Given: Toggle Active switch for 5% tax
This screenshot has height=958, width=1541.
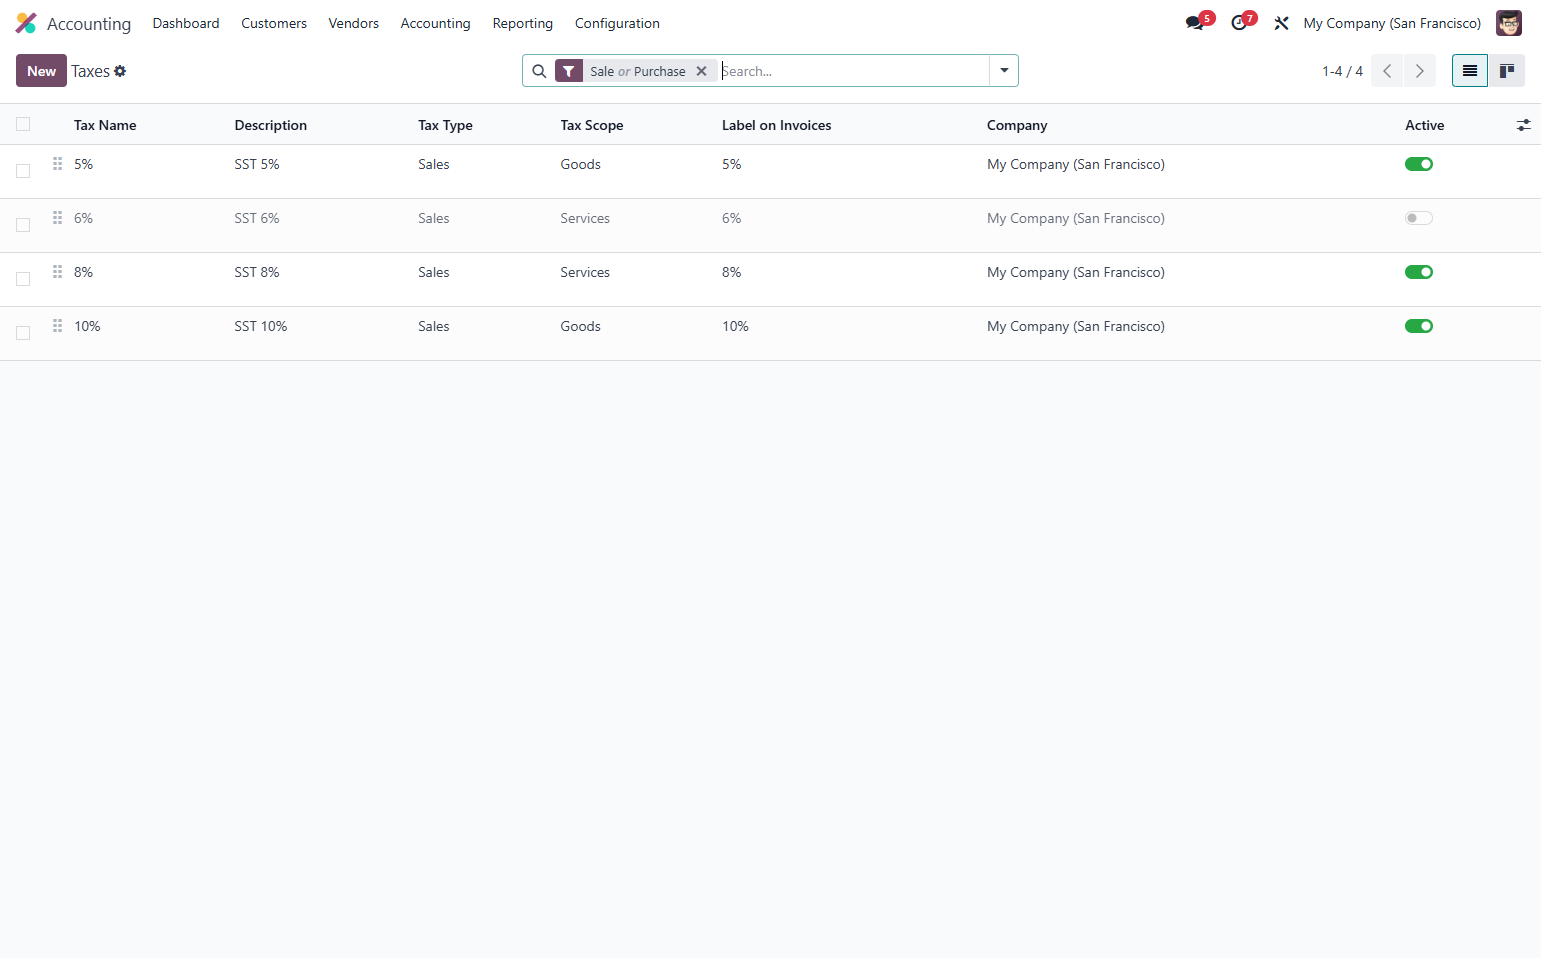Looking at the screenshot, I should pos(1419,164).
